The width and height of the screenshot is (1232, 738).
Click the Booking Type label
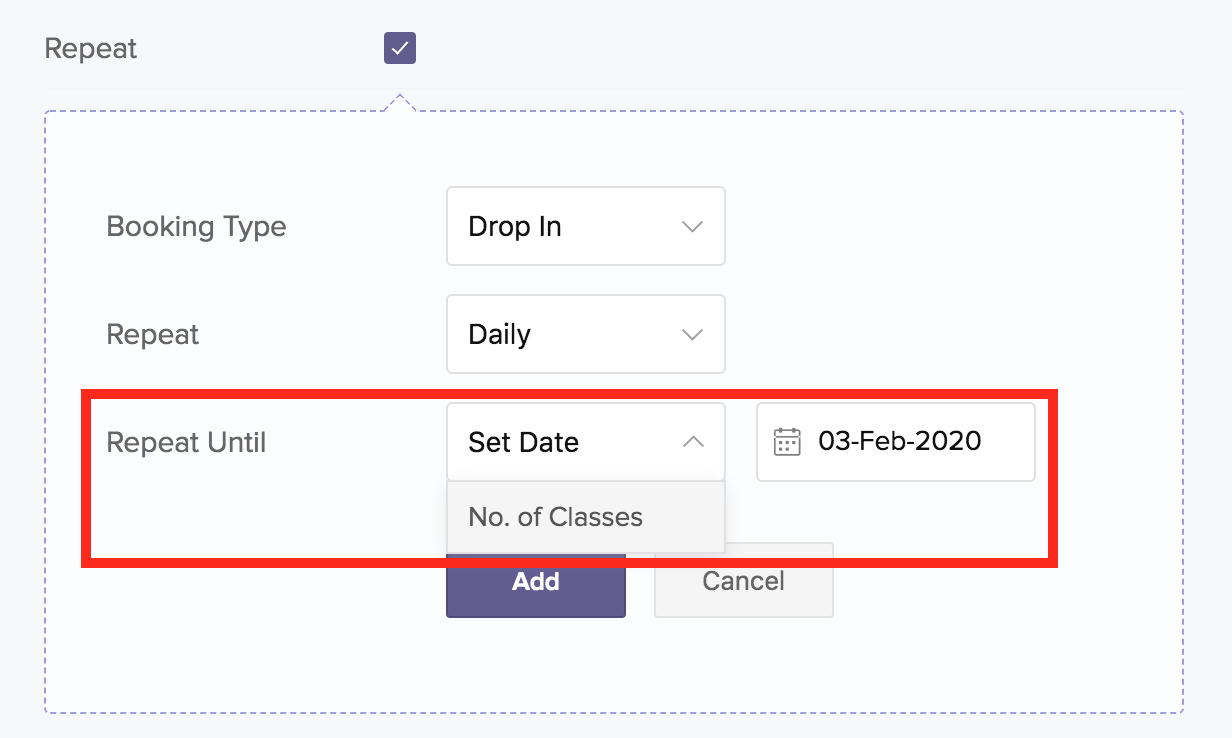[196, 226]
